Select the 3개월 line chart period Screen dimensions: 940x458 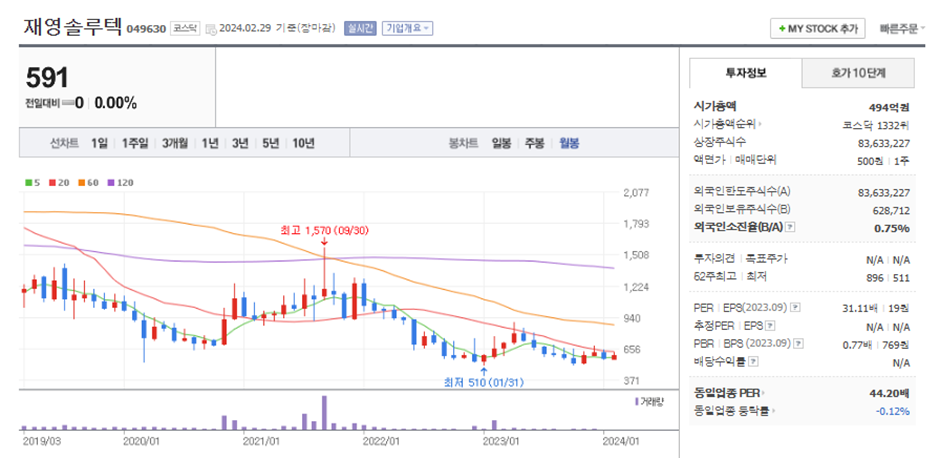pyautogui.click(x=175, y=143)
